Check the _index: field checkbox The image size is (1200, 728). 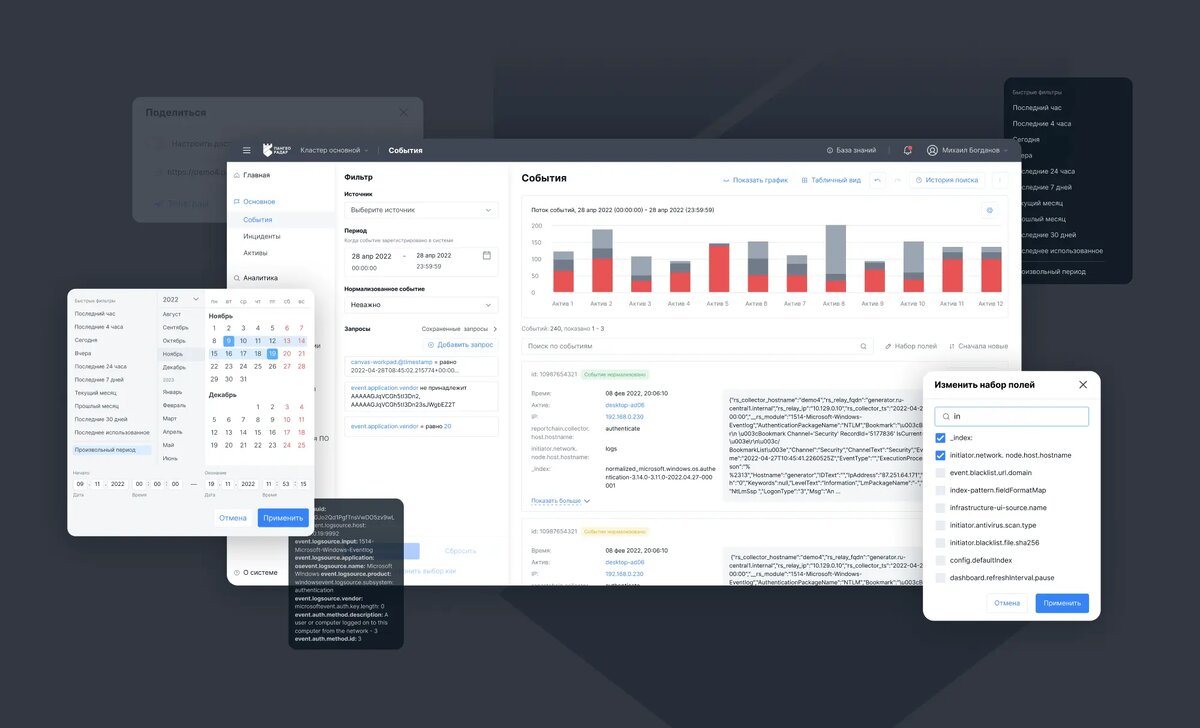click(940, 438)
